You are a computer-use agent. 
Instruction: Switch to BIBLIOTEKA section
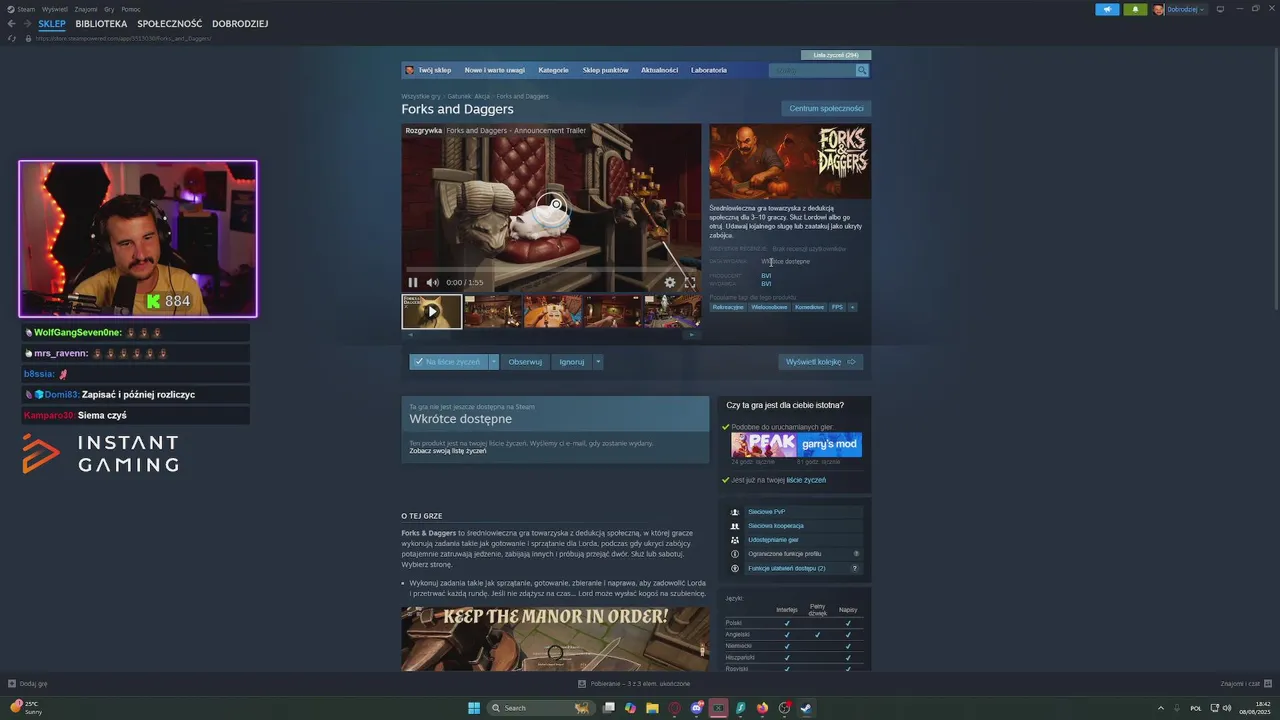[x=101, y=24]
